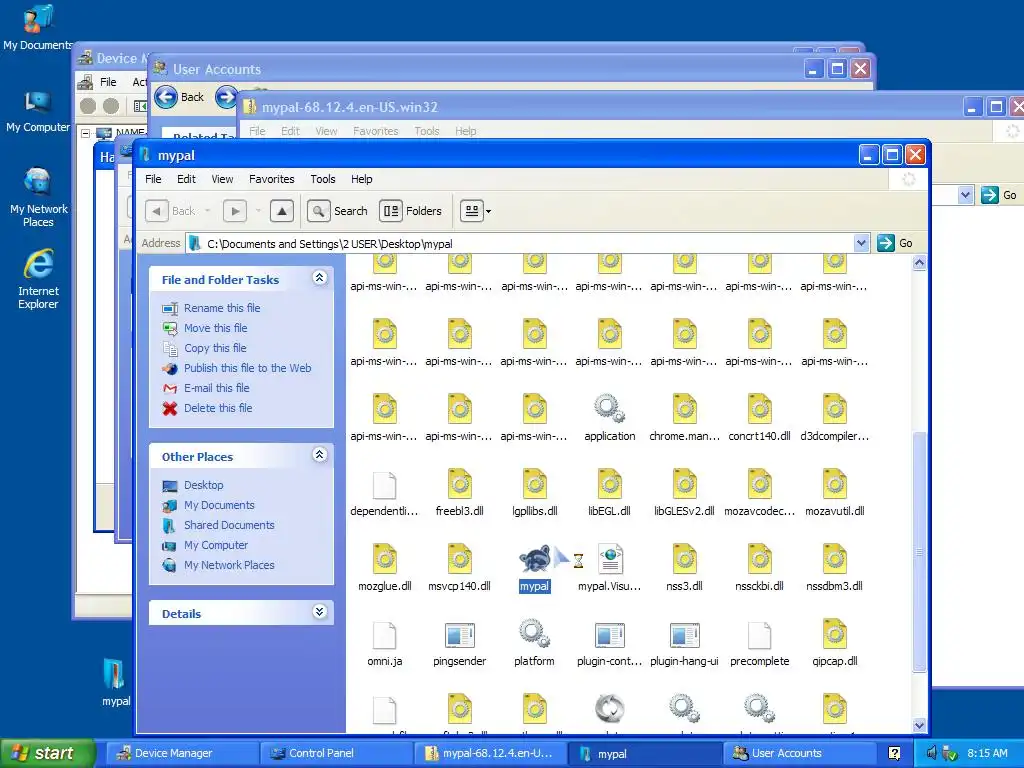Image resolution: width=1024 pixels, height=768 pixels.
Task: Click the volume icon in system tray
Action: pos(932,753)
